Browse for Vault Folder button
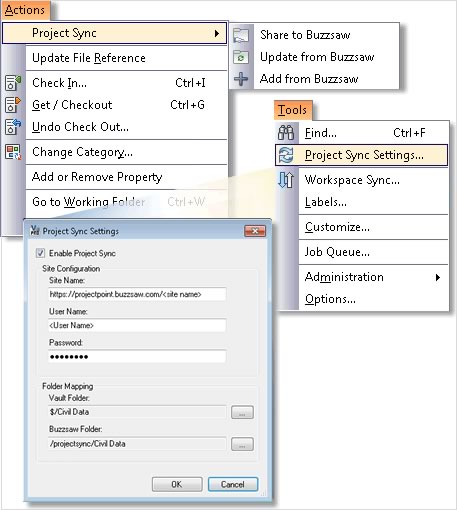The image size is (457, 510). coord(242,413)
